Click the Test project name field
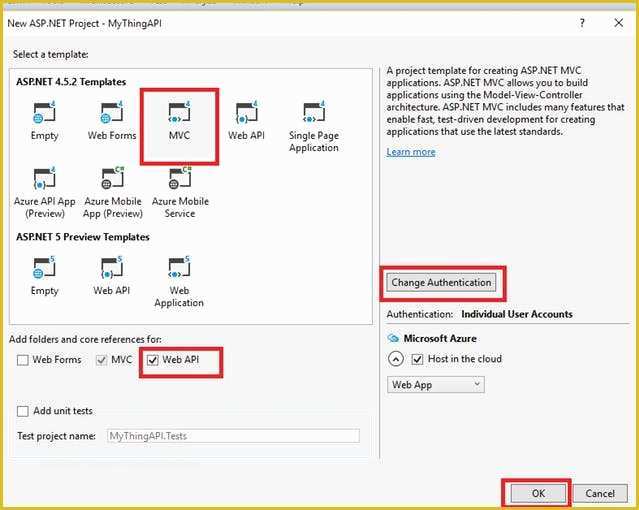 [x=233, y=436]
